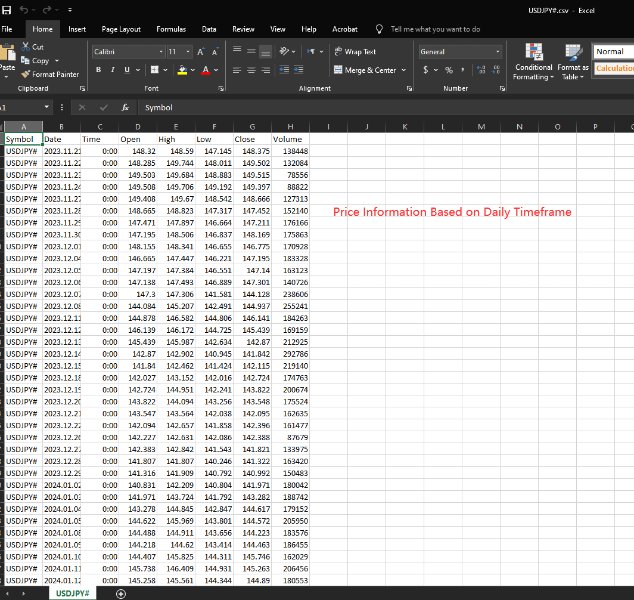This screenshot has width=634, height=600.
Task: Open the Page Layout tab
Action: point(121,30)
